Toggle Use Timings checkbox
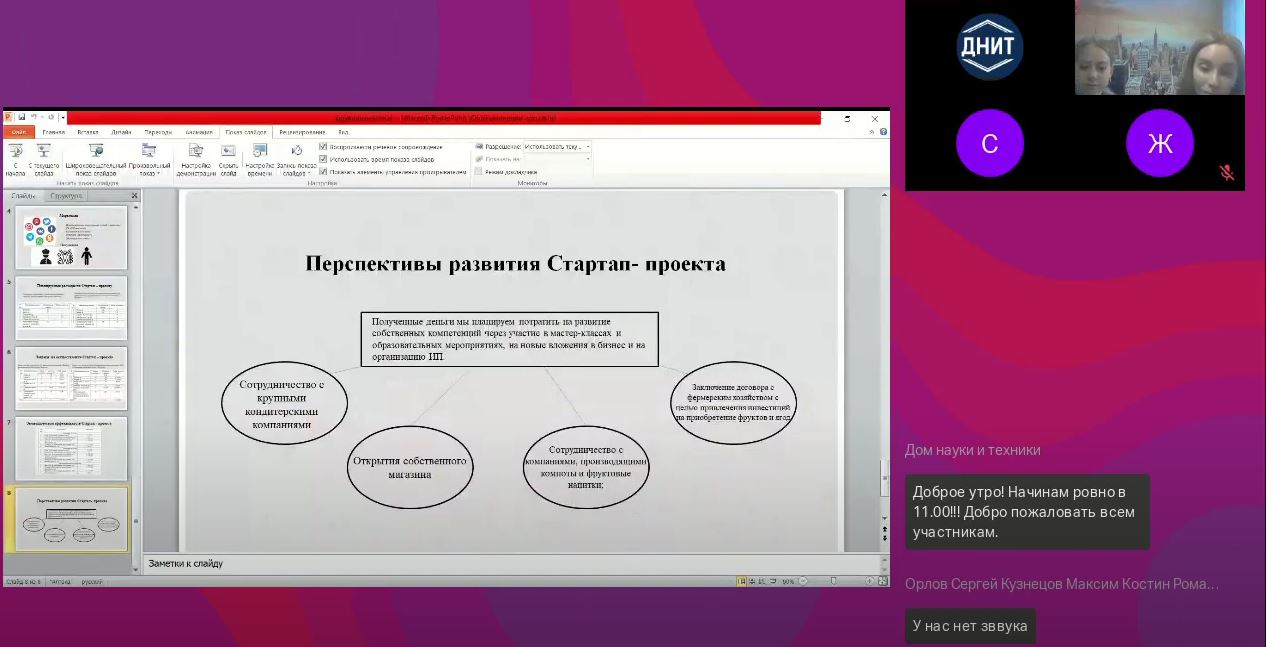Image resolution: width=1268 pixels, height=647 pixels. click(324, 159)
